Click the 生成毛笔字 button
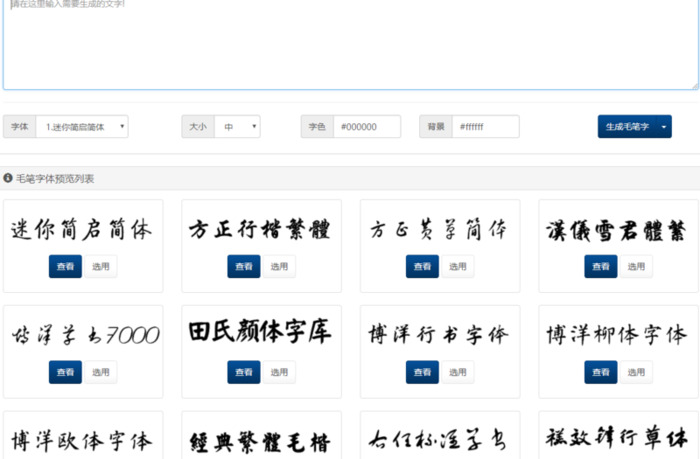This screenshot has height=459, width=700. click(627, 127)
